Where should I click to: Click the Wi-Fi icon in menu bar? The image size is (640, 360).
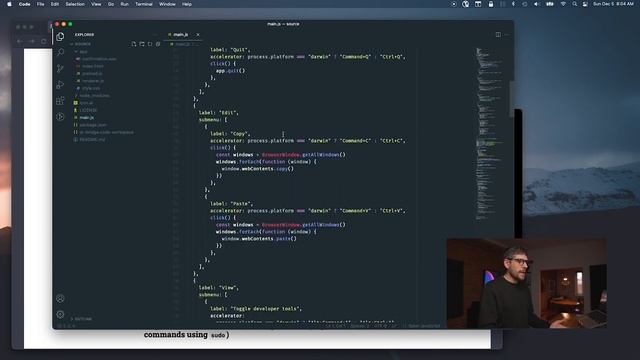pos(563,4)
